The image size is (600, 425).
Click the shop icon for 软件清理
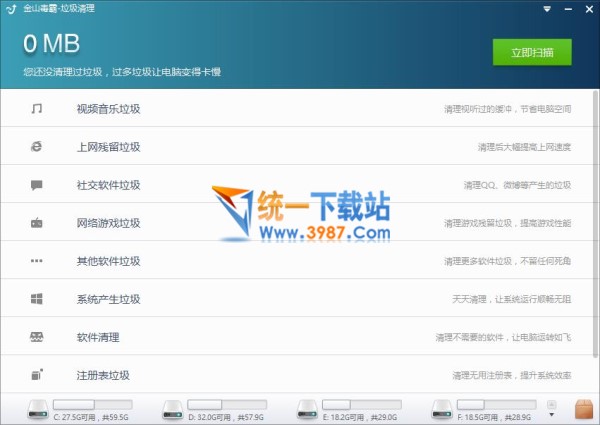(x=37, y=337)
